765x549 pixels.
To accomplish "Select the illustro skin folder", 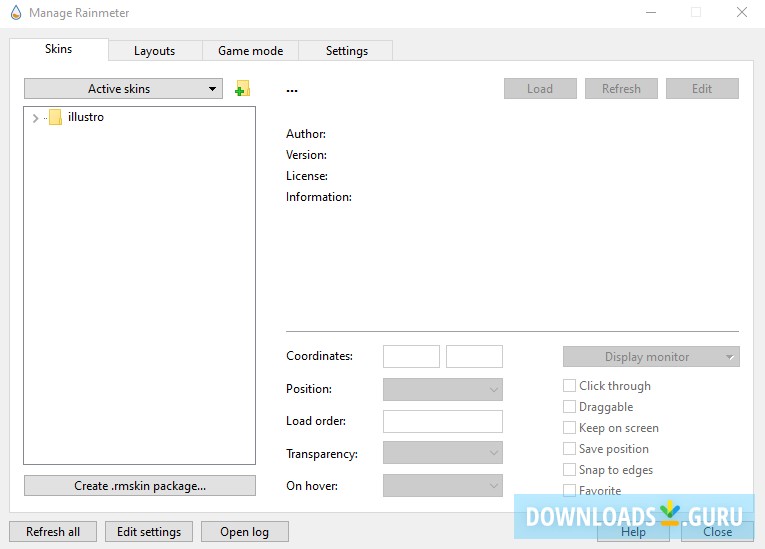I will click(x=85, y=117).
